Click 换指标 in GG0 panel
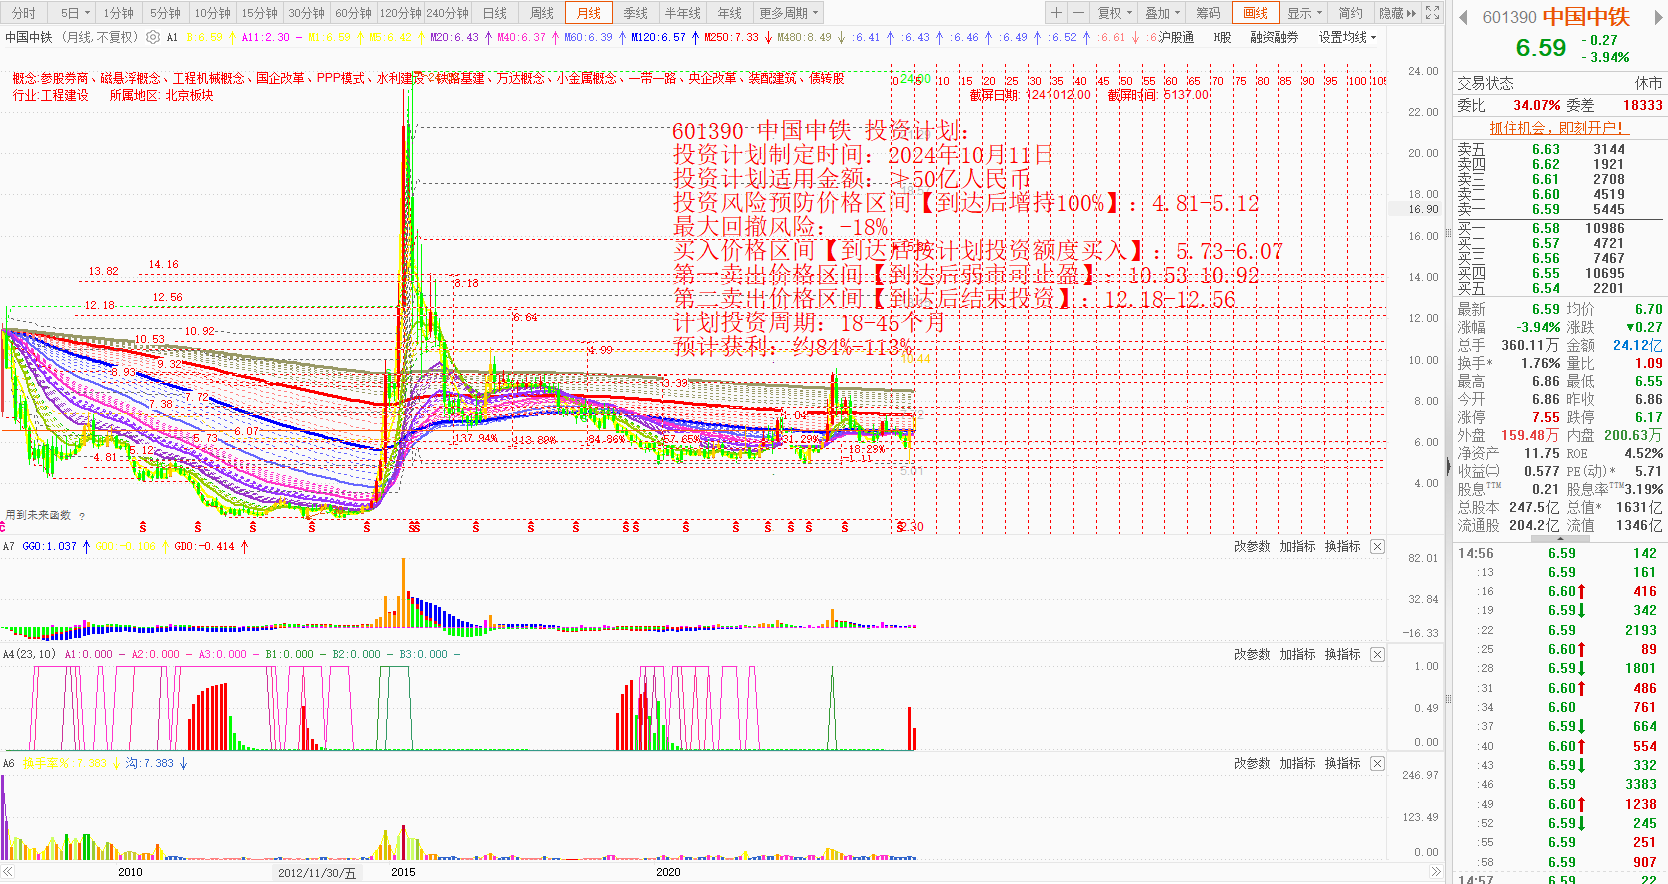 (x=1342, y=546)
